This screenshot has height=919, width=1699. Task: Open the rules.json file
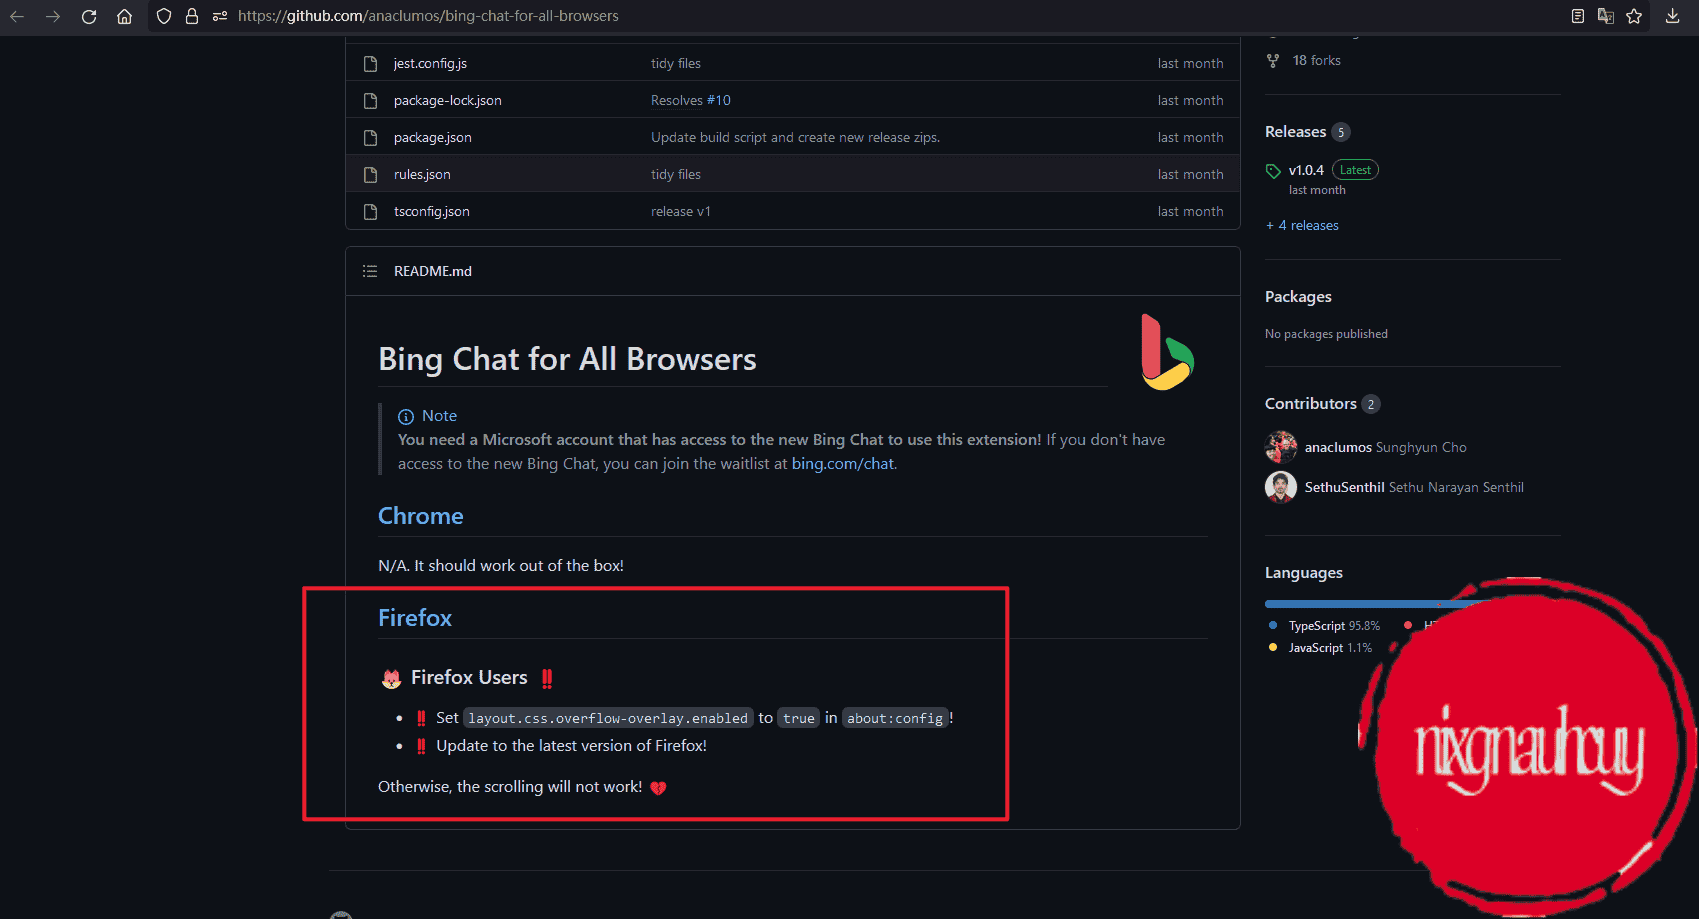422,174
